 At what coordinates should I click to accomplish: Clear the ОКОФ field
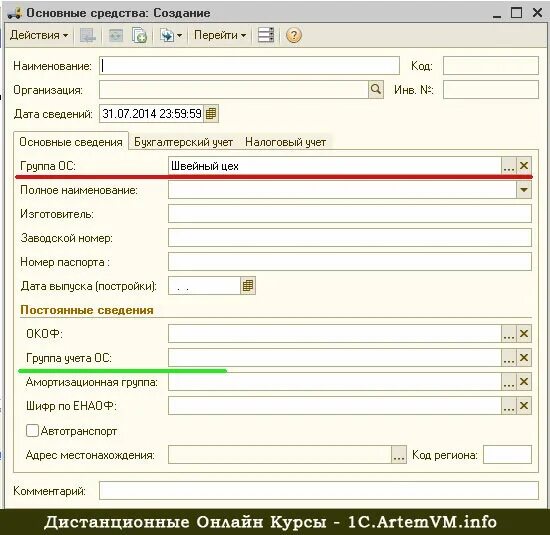(524, 334)
